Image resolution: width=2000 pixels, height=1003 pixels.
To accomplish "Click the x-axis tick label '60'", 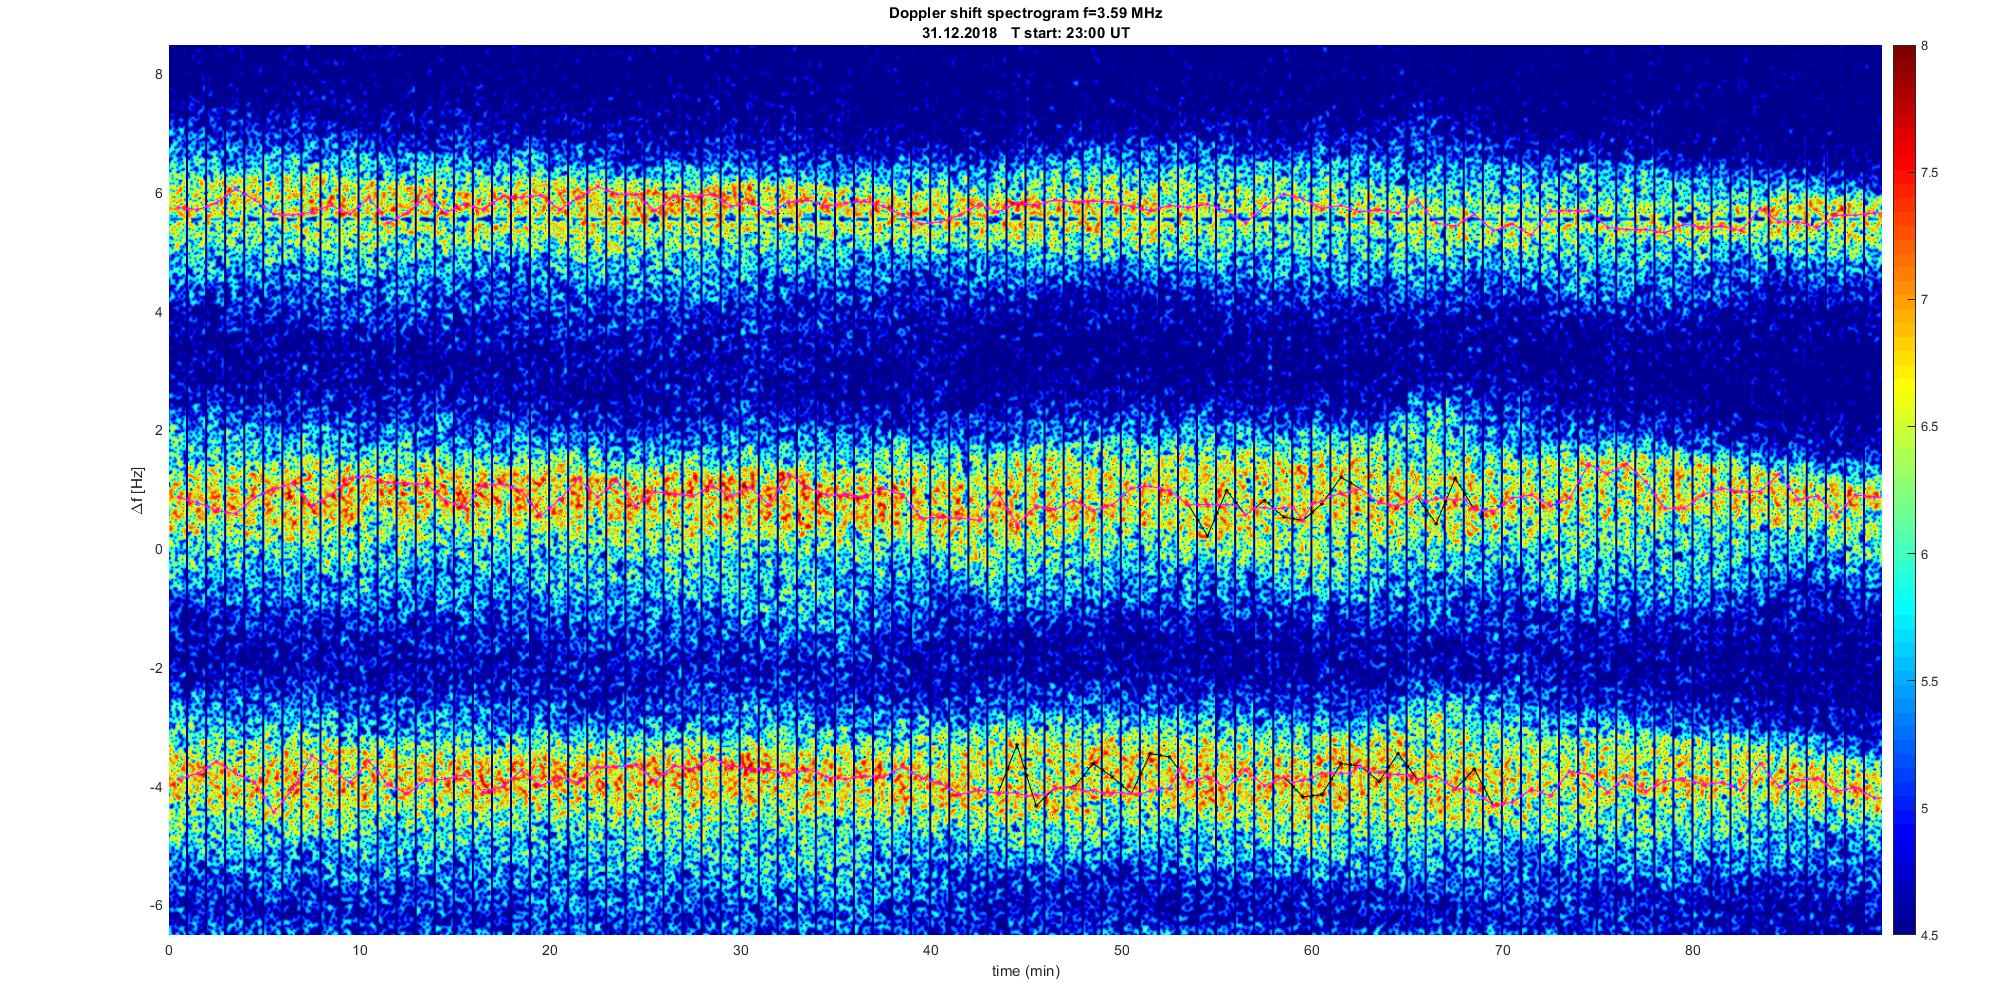I will click(1312, 950).
